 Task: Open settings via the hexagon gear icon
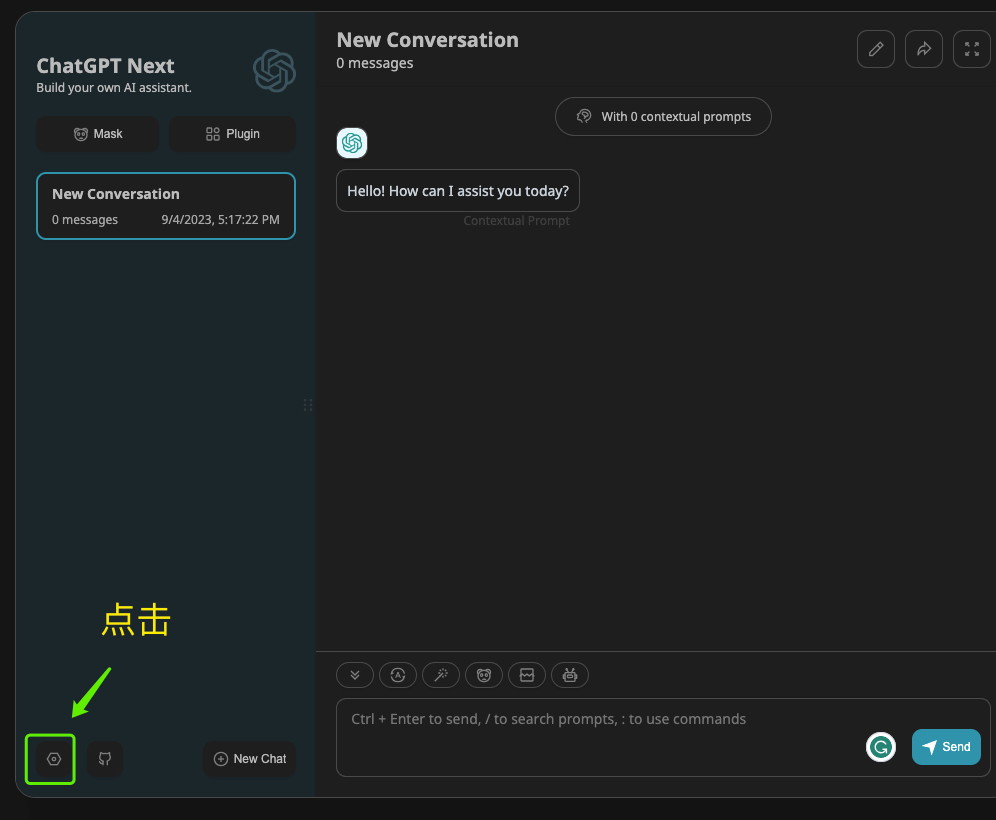tap(53, 759)
